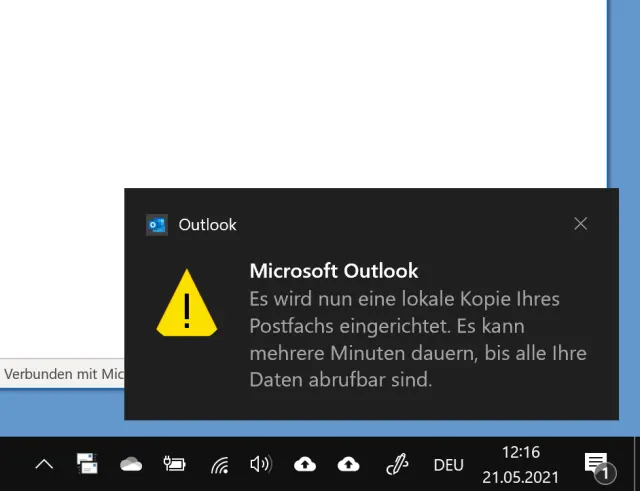Viewport: 640px width, 491px height.
Task: Click the Outlook app icon in notification header
Action: [156, 225]
